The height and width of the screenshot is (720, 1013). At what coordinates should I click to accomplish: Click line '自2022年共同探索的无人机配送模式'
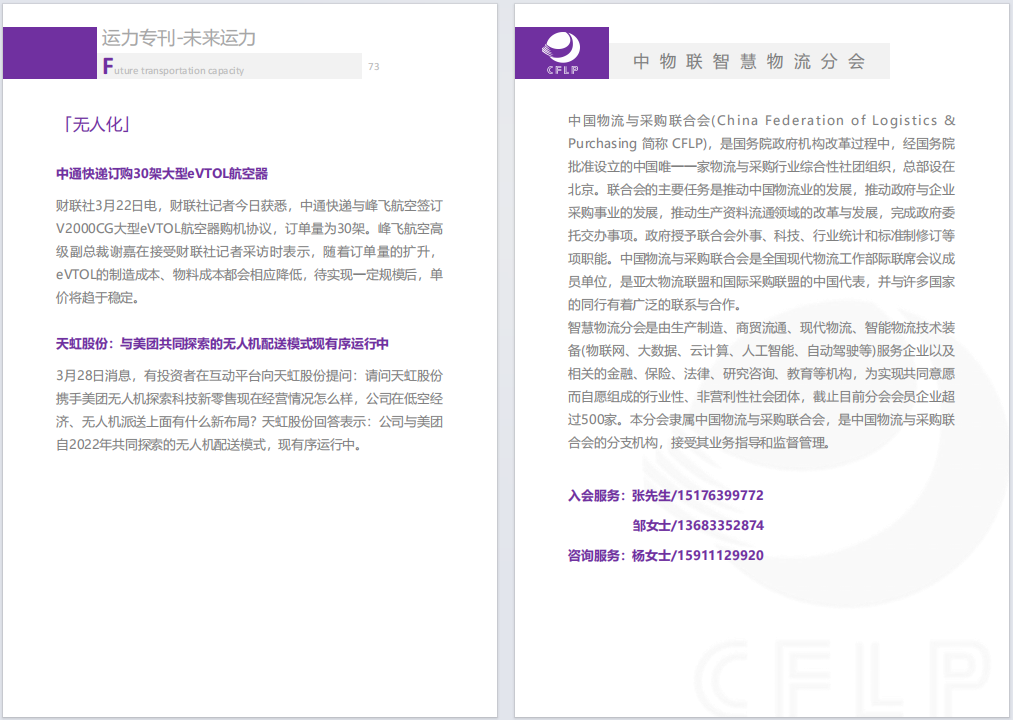point(209,445)
